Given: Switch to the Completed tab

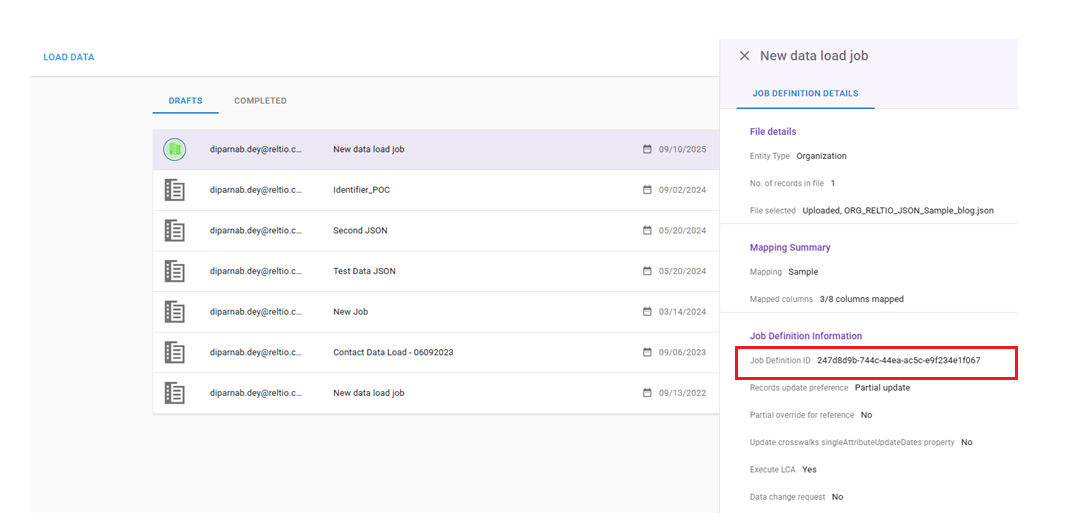Looking at the screenshot, I should coord(260,101).
